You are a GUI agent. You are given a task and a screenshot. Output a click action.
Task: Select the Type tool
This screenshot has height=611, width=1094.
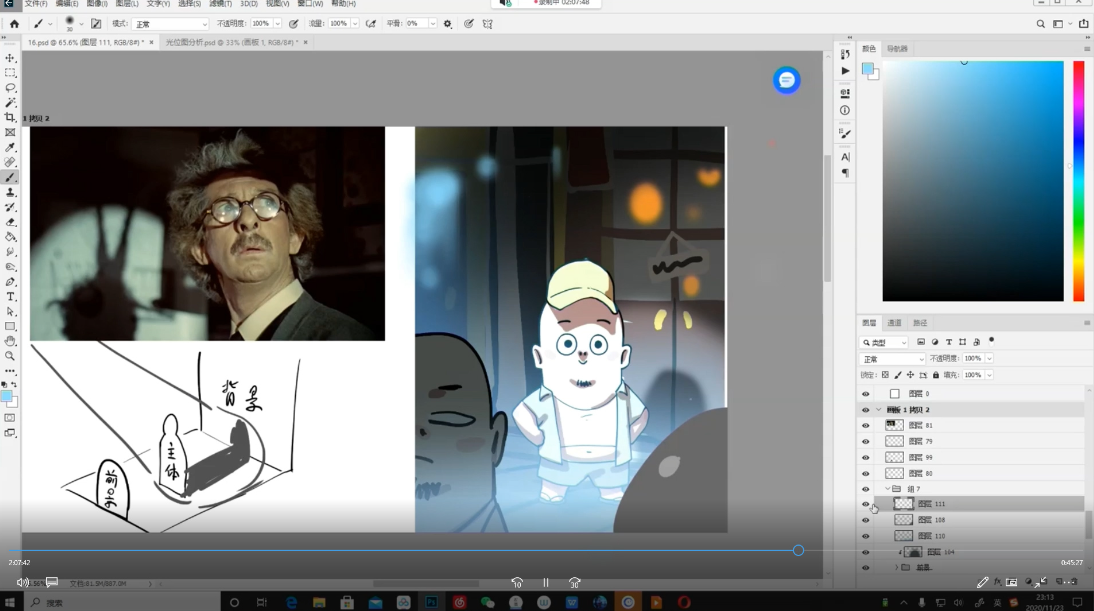click(10, 296)
